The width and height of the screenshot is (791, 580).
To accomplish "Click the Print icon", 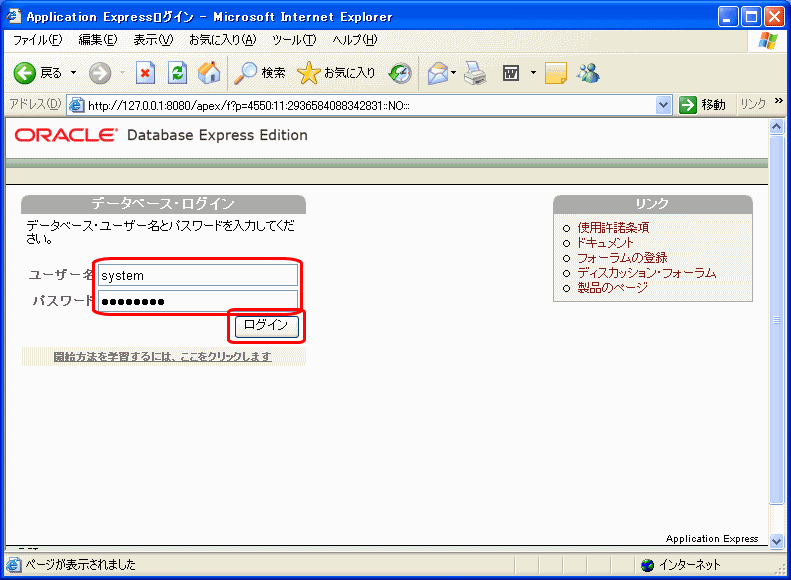I will tap(475, 74).
